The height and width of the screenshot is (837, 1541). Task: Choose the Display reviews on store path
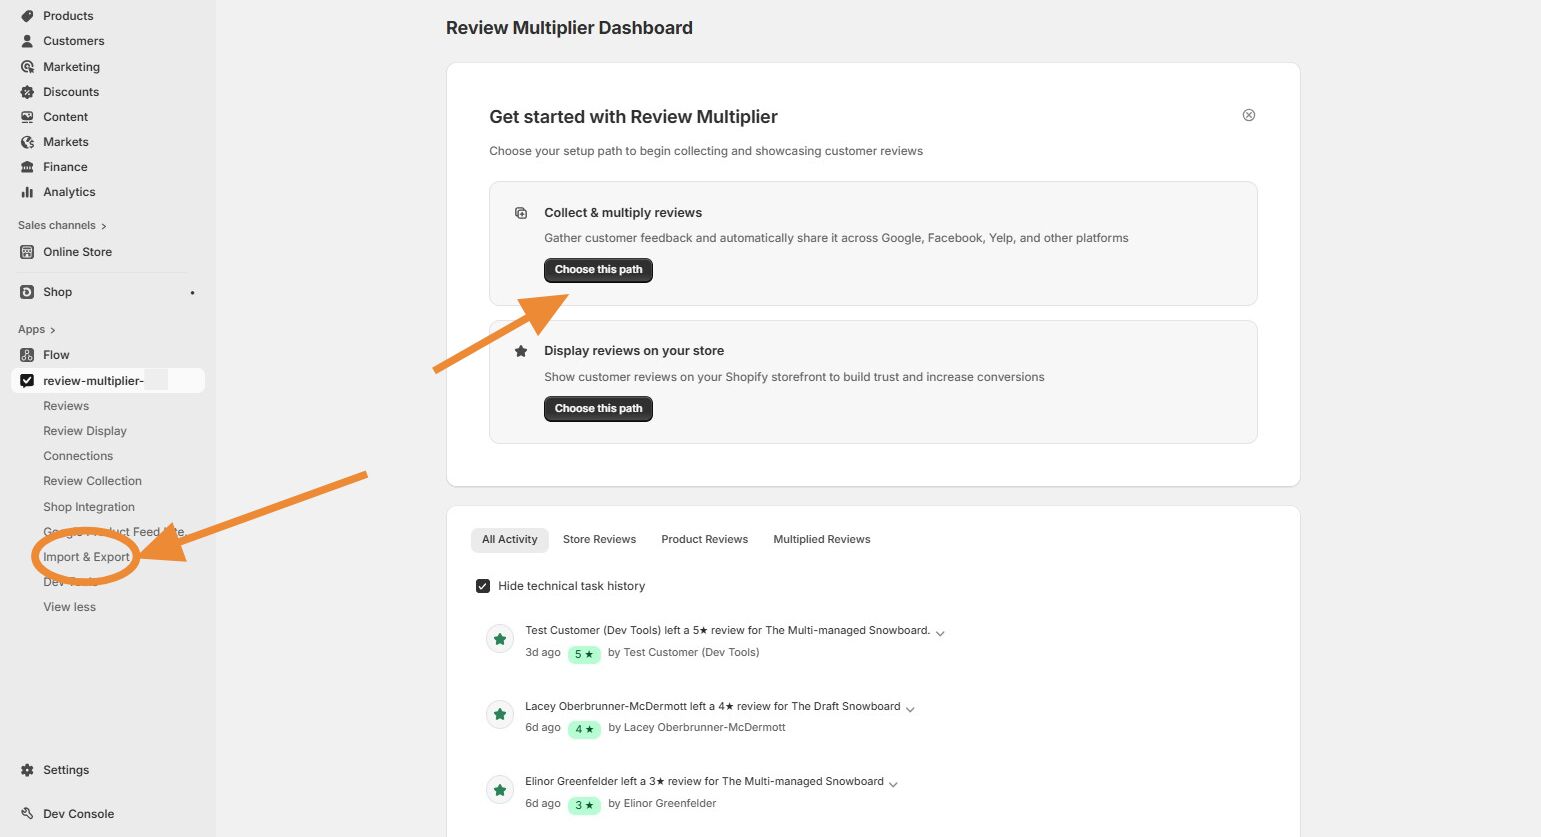click(x=598, y=409)
